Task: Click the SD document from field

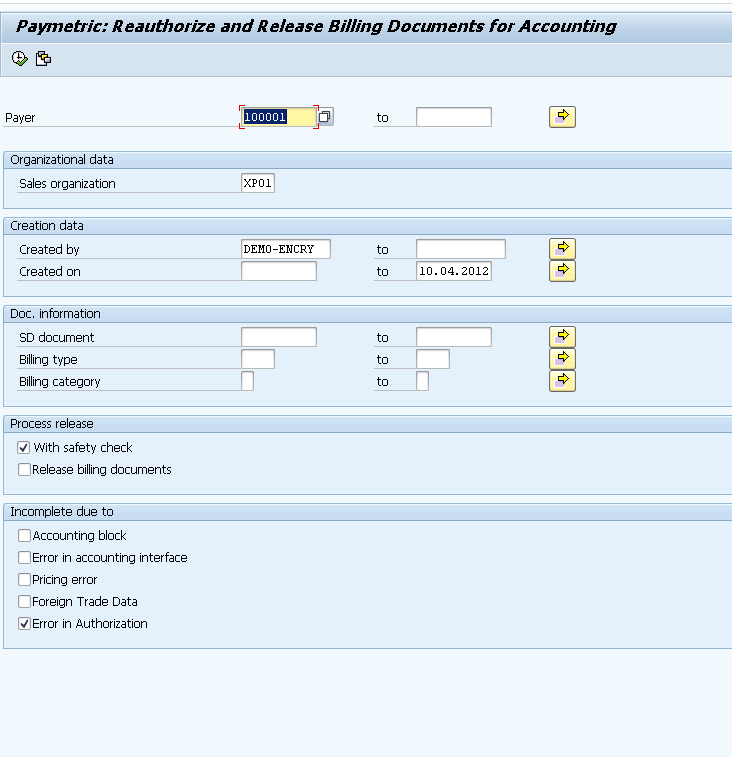Action: coord(279,337)
